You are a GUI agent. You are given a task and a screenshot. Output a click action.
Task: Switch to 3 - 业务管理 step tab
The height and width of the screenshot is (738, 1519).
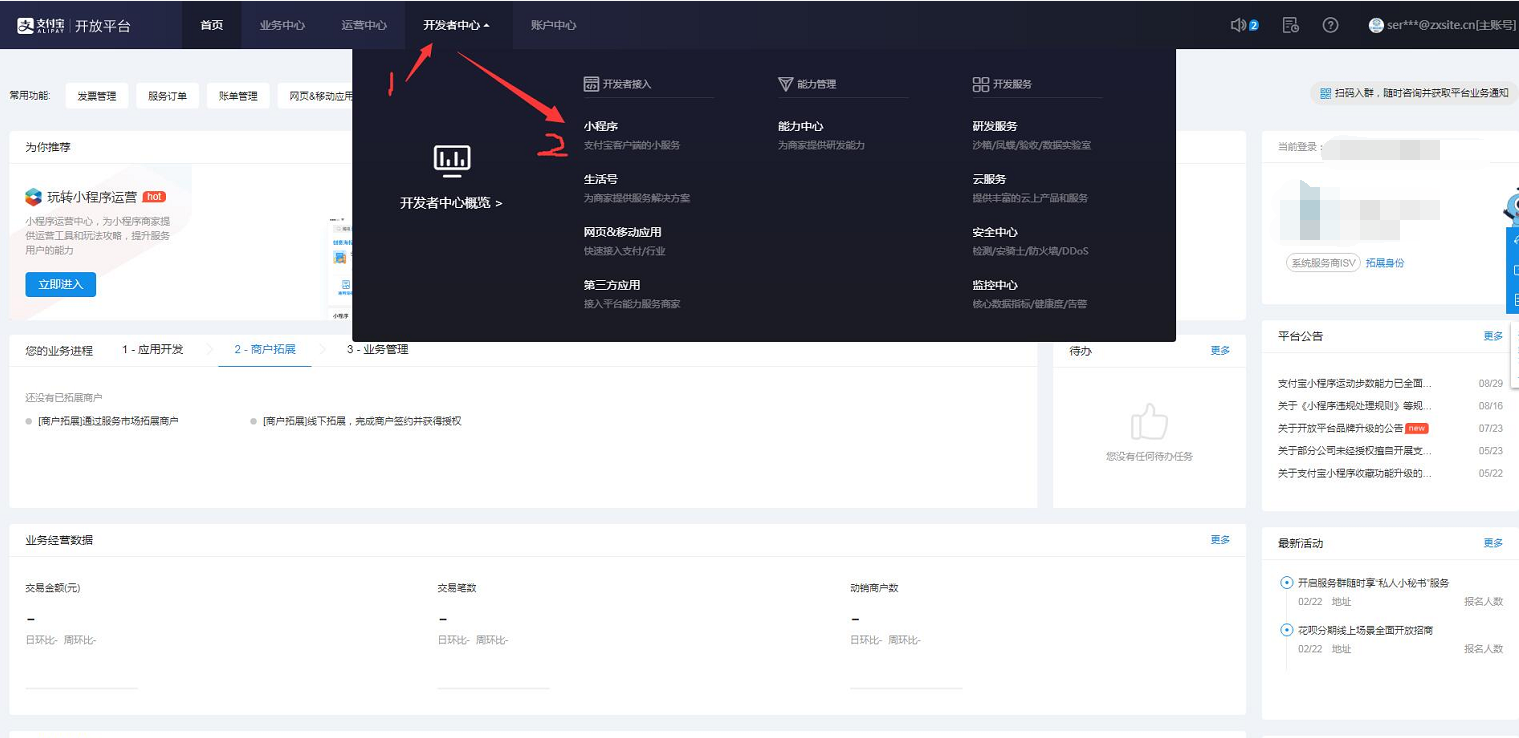point(378,350)
